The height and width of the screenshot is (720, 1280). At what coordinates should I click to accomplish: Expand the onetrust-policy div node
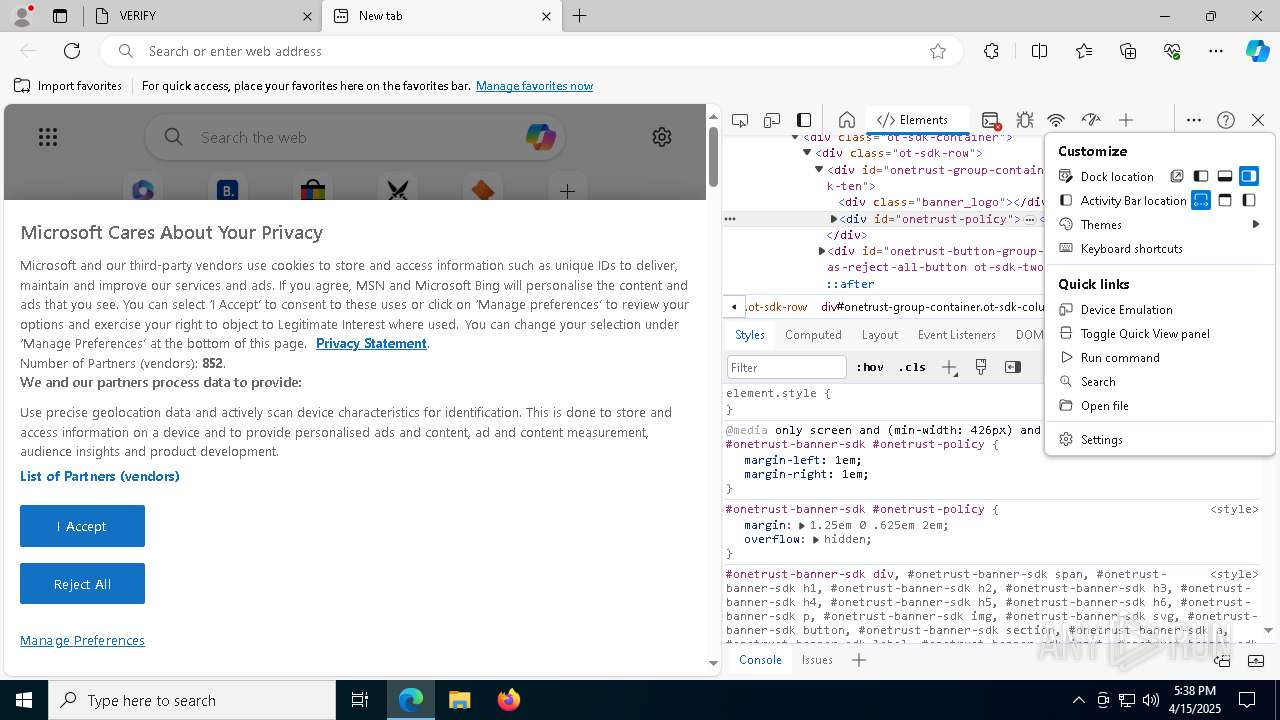(x=834, y=219)
